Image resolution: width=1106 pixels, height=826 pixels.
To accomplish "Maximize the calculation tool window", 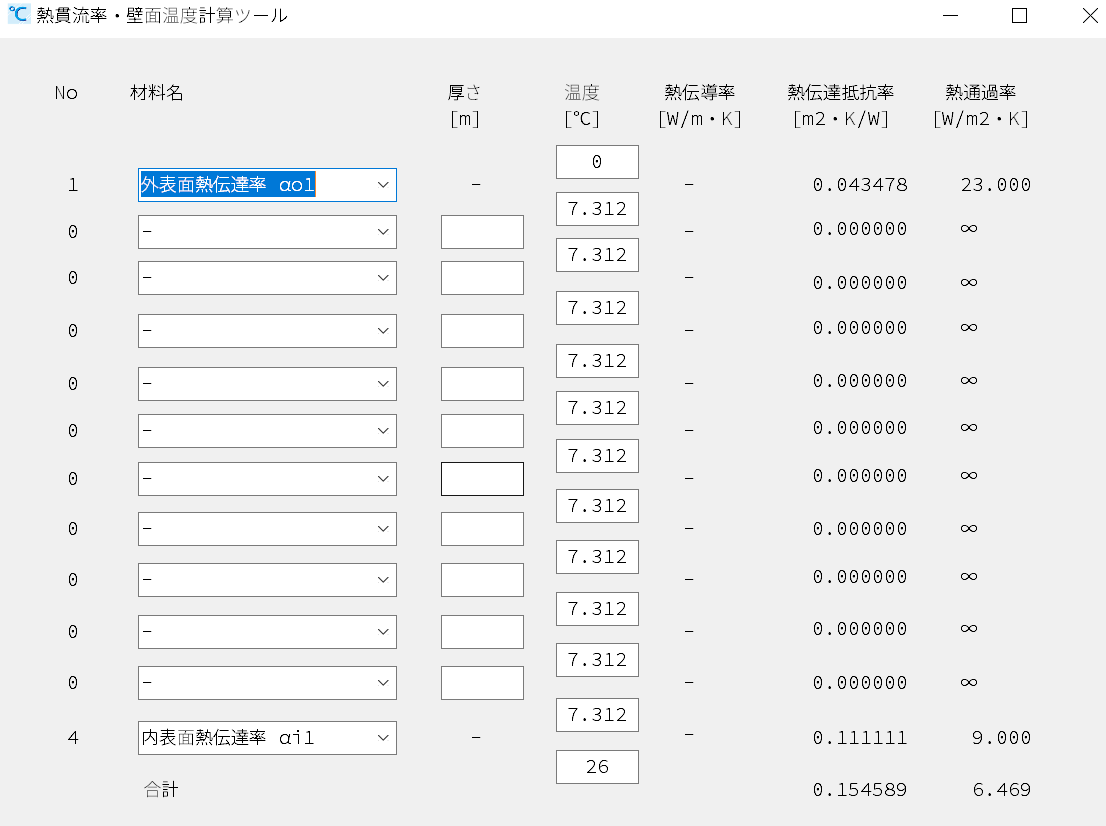I will pos(1019,15).
